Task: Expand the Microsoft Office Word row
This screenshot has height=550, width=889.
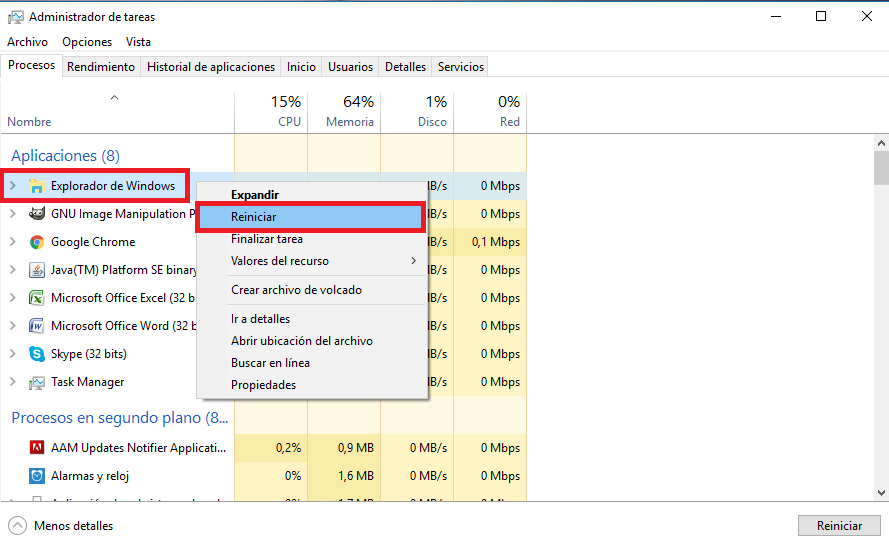Action: point(12,325)
